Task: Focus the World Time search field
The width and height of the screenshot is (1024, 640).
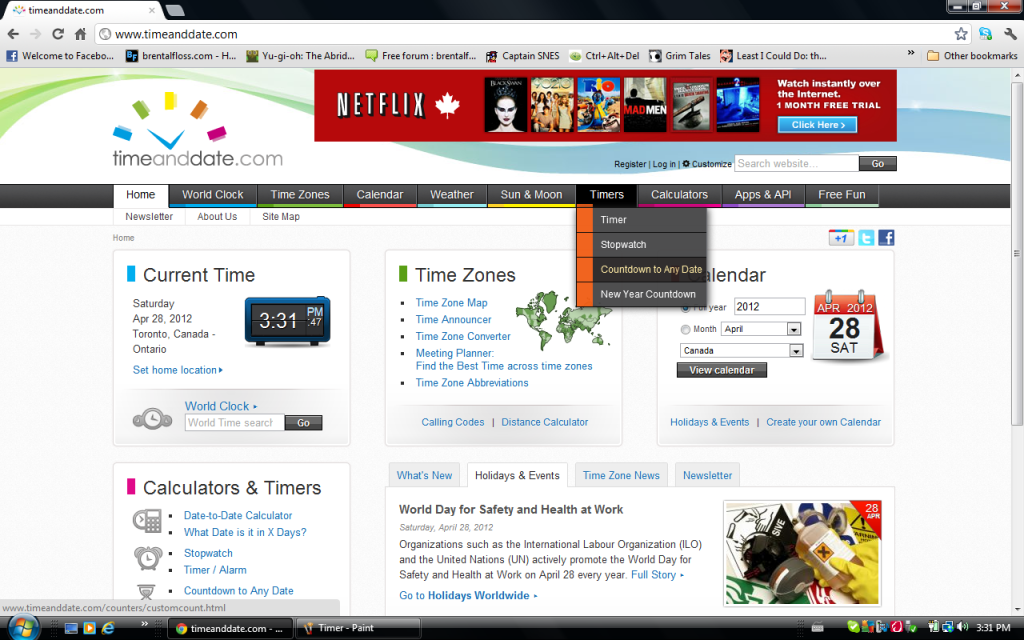Action: pos(234,423)
